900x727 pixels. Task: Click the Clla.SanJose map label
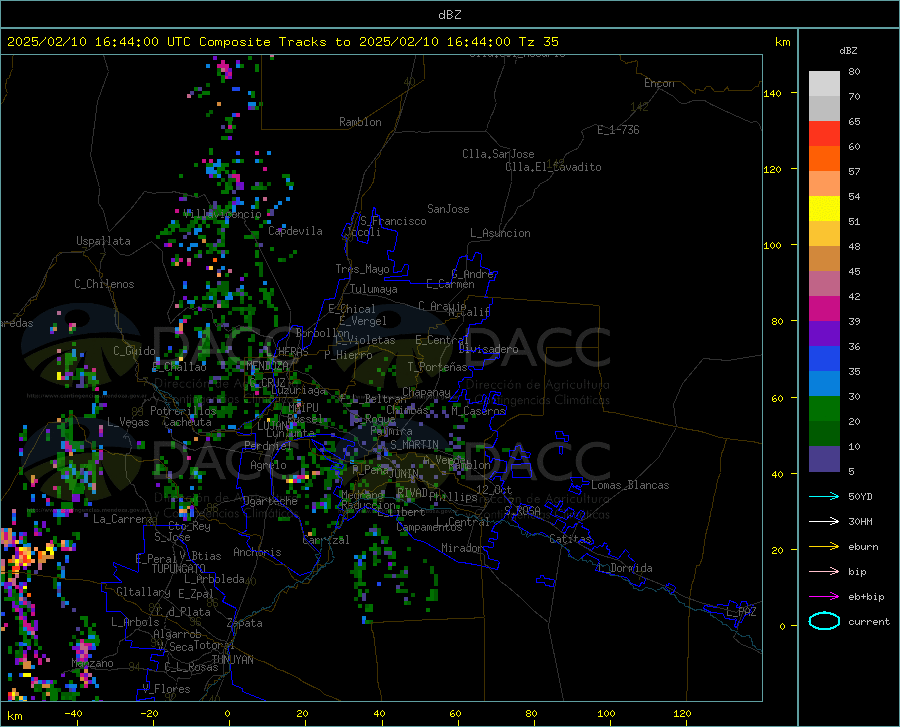pos(498,154)
